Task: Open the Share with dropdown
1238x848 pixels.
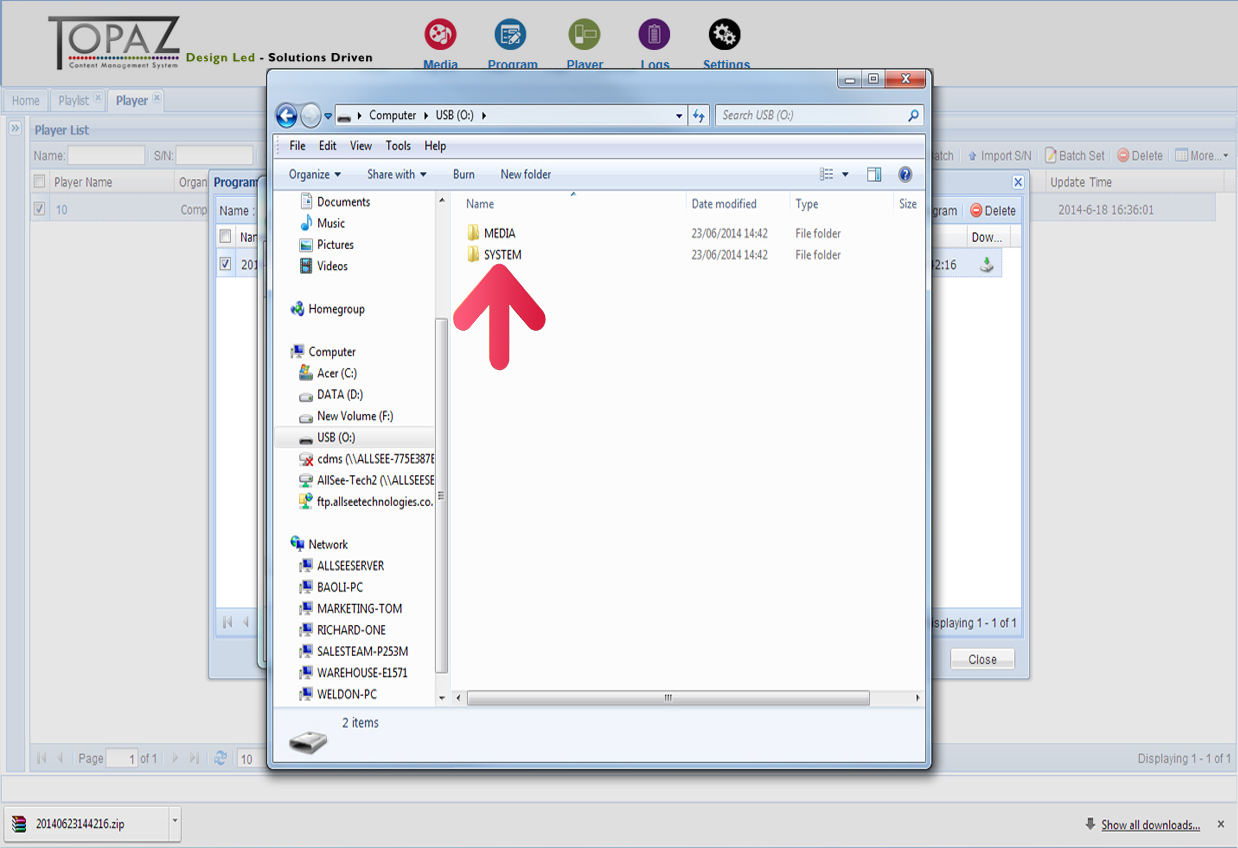Action: pos(396,174)
